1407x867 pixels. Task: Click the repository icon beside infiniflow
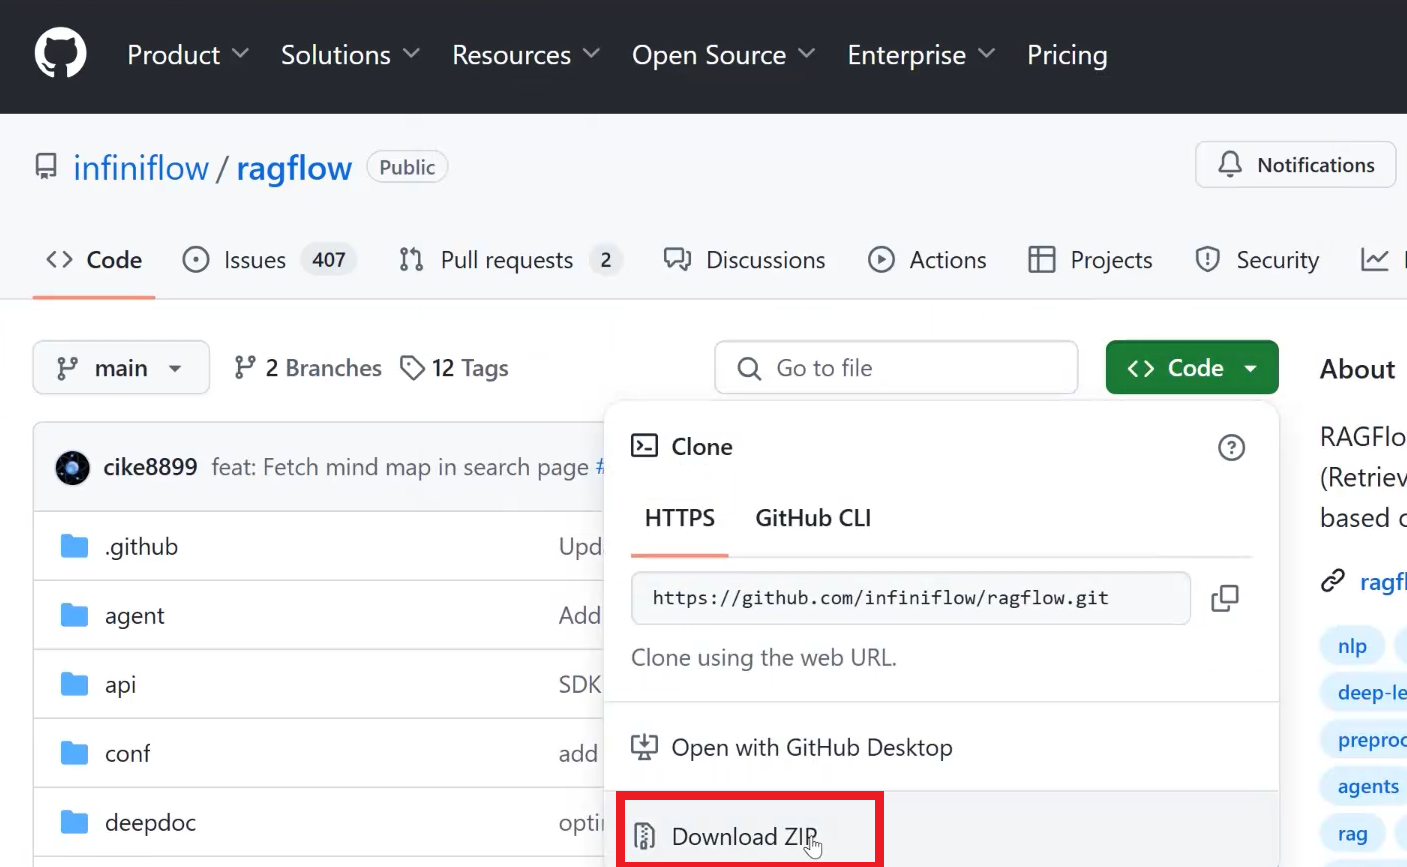pyautogui.click(x=46, y=167)
